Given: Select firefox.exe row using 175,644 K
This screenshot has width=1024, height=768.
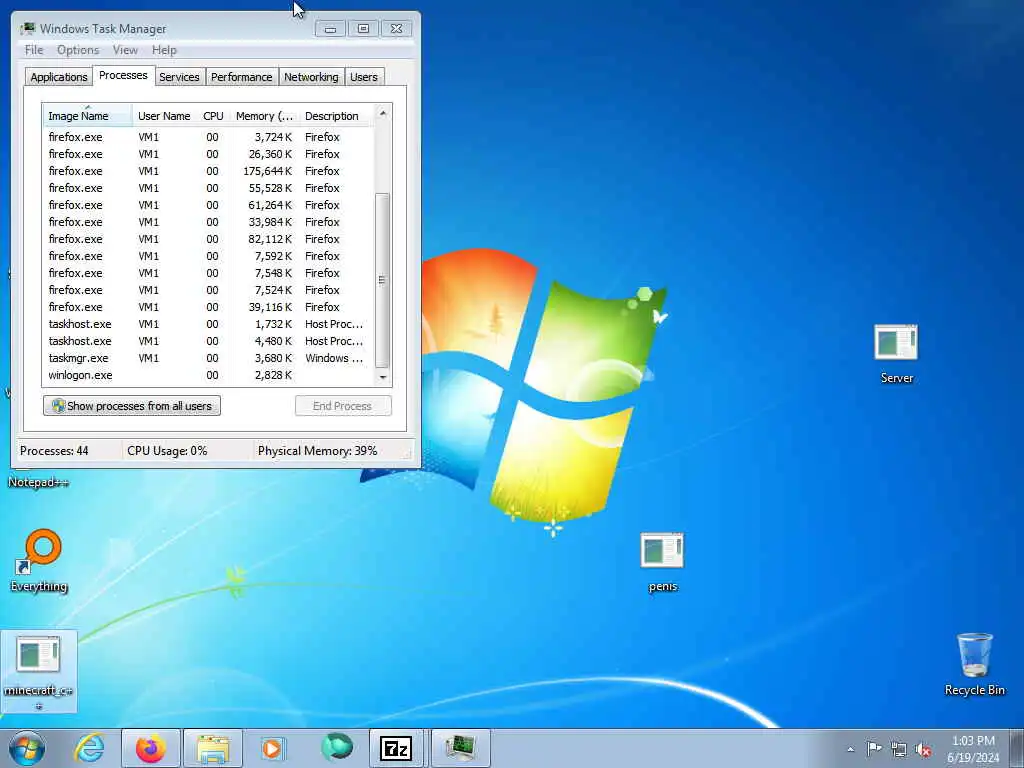Looking at the screenshot, I should click(209, 171).
